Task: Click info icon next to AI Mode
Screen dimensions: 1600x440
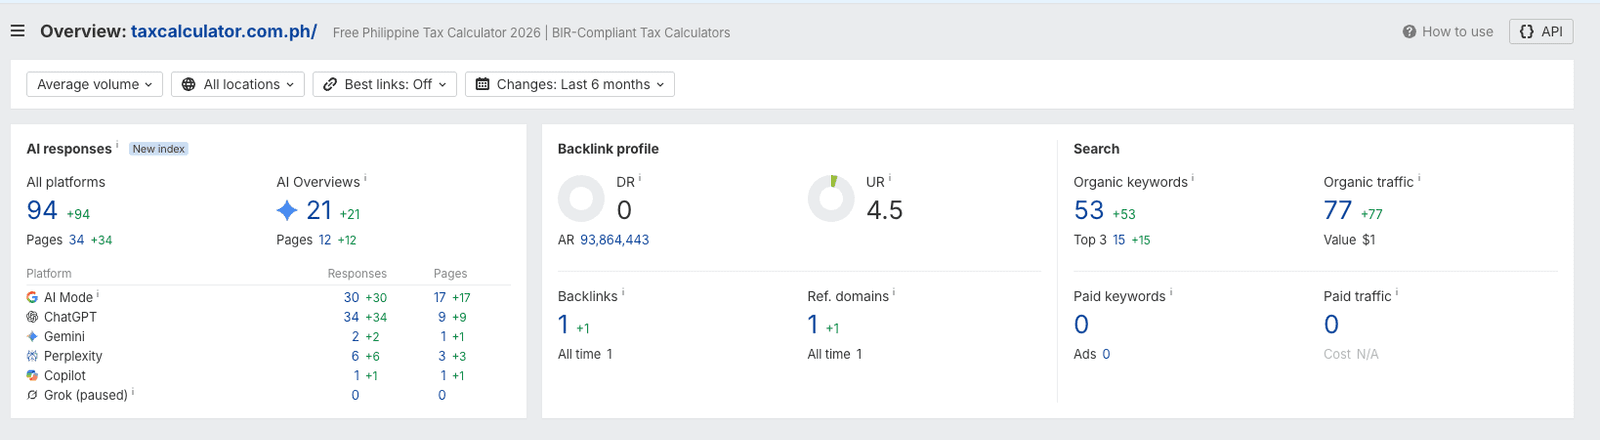Action: (x=98, y=294)
